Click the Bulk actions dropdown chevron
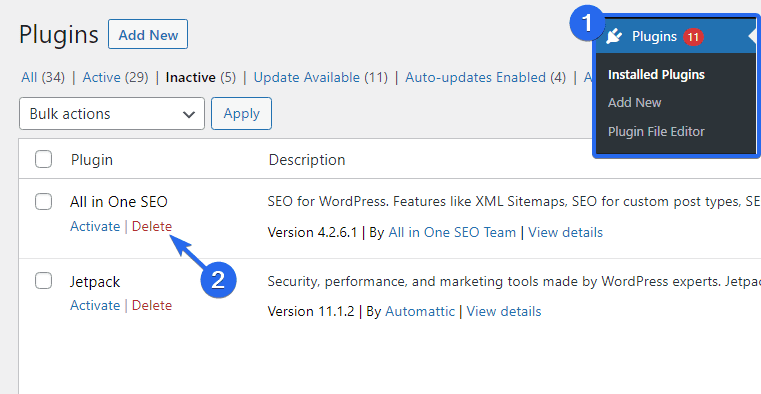Image resolution: width=761 pixels, height=394 pixels. 189,115
